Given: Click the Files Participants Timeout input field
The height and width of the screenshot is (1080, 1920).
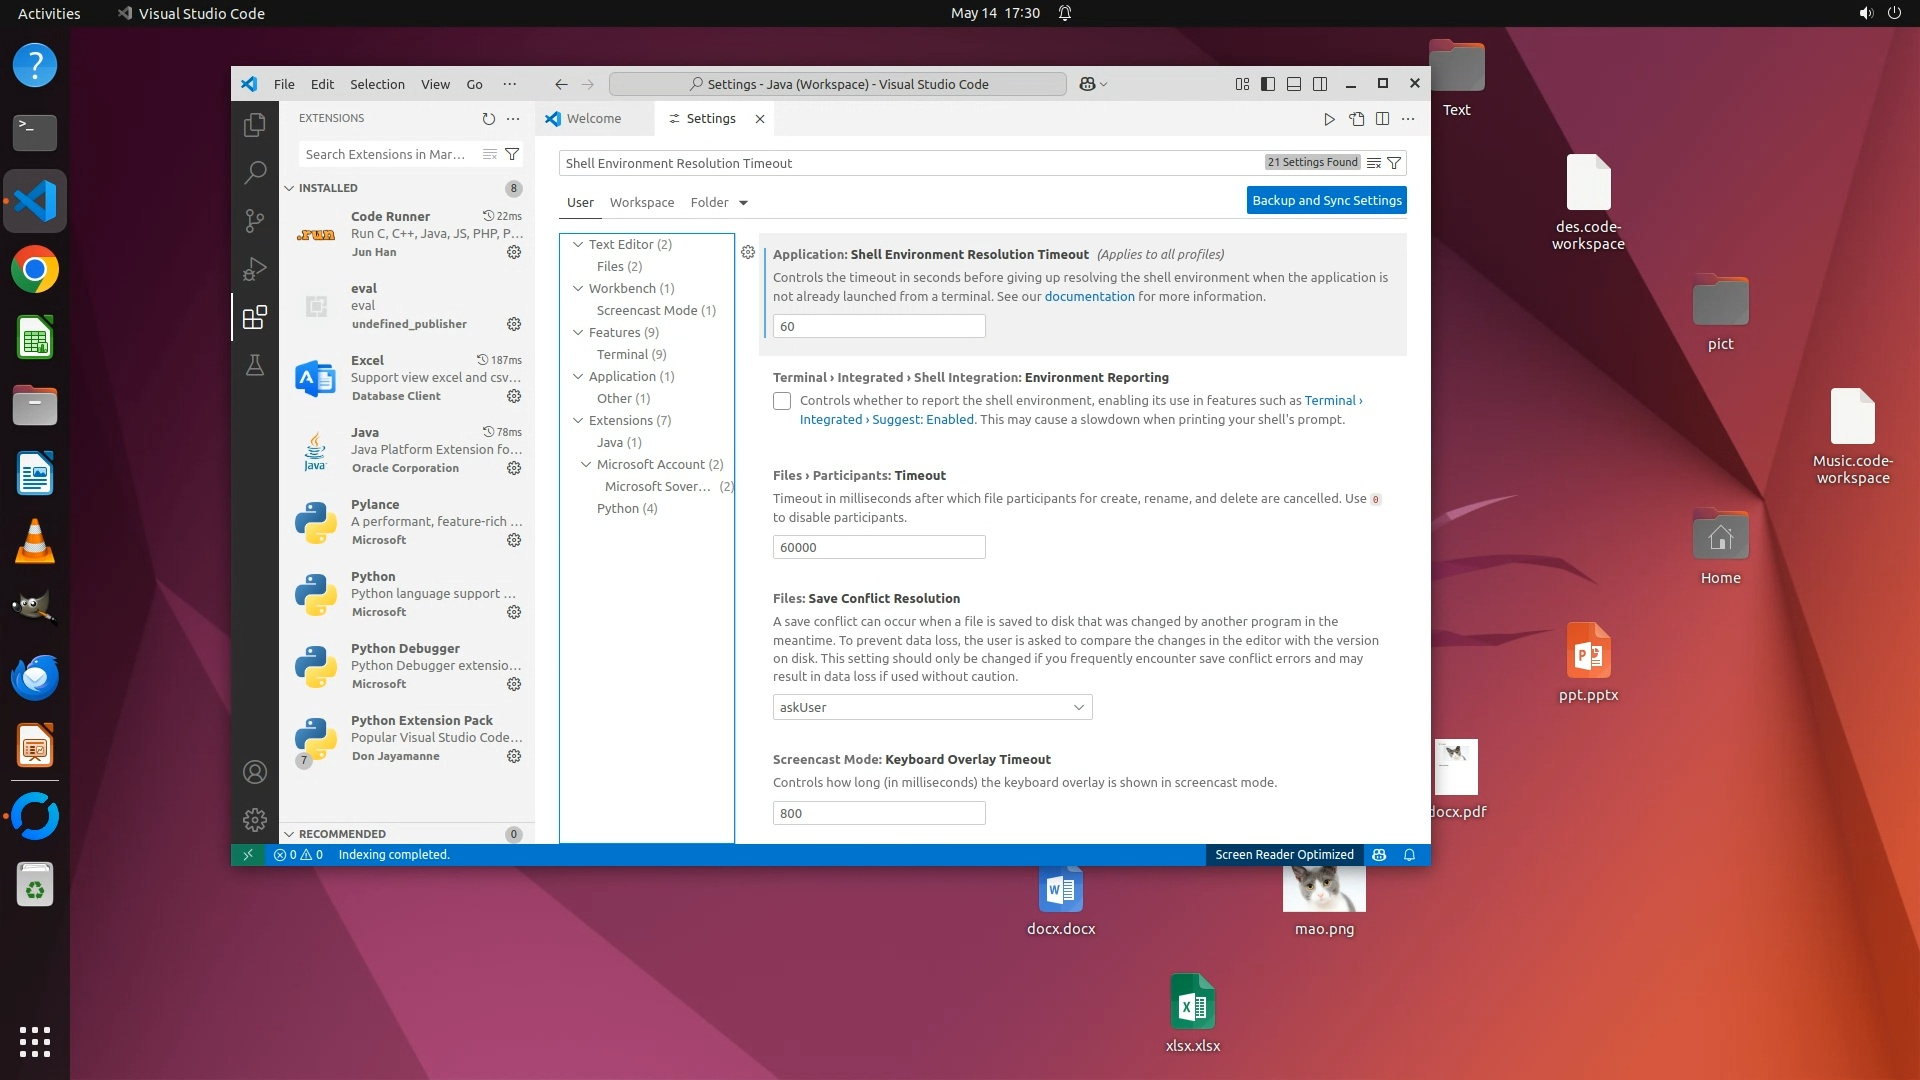Looking at the screenshot, I should click(878, 547).
